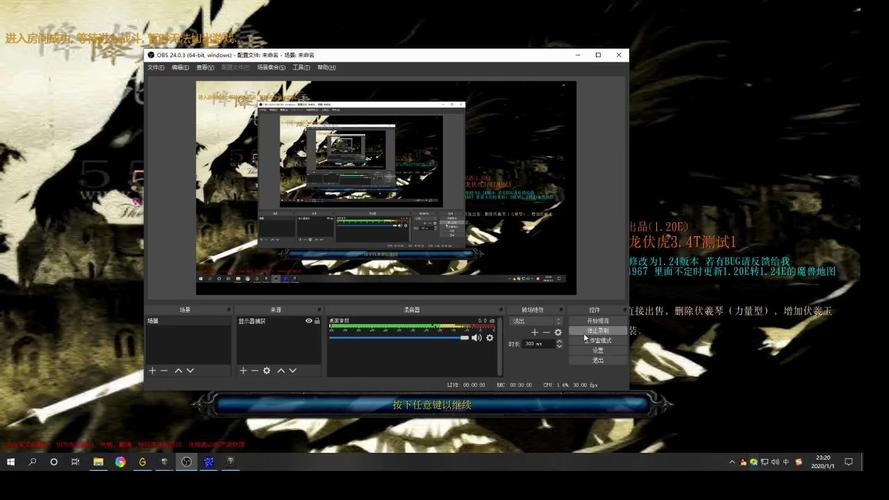Pop out the Scene Transitions dock icon
Screen dimensions: 889x500
point(561,310)
